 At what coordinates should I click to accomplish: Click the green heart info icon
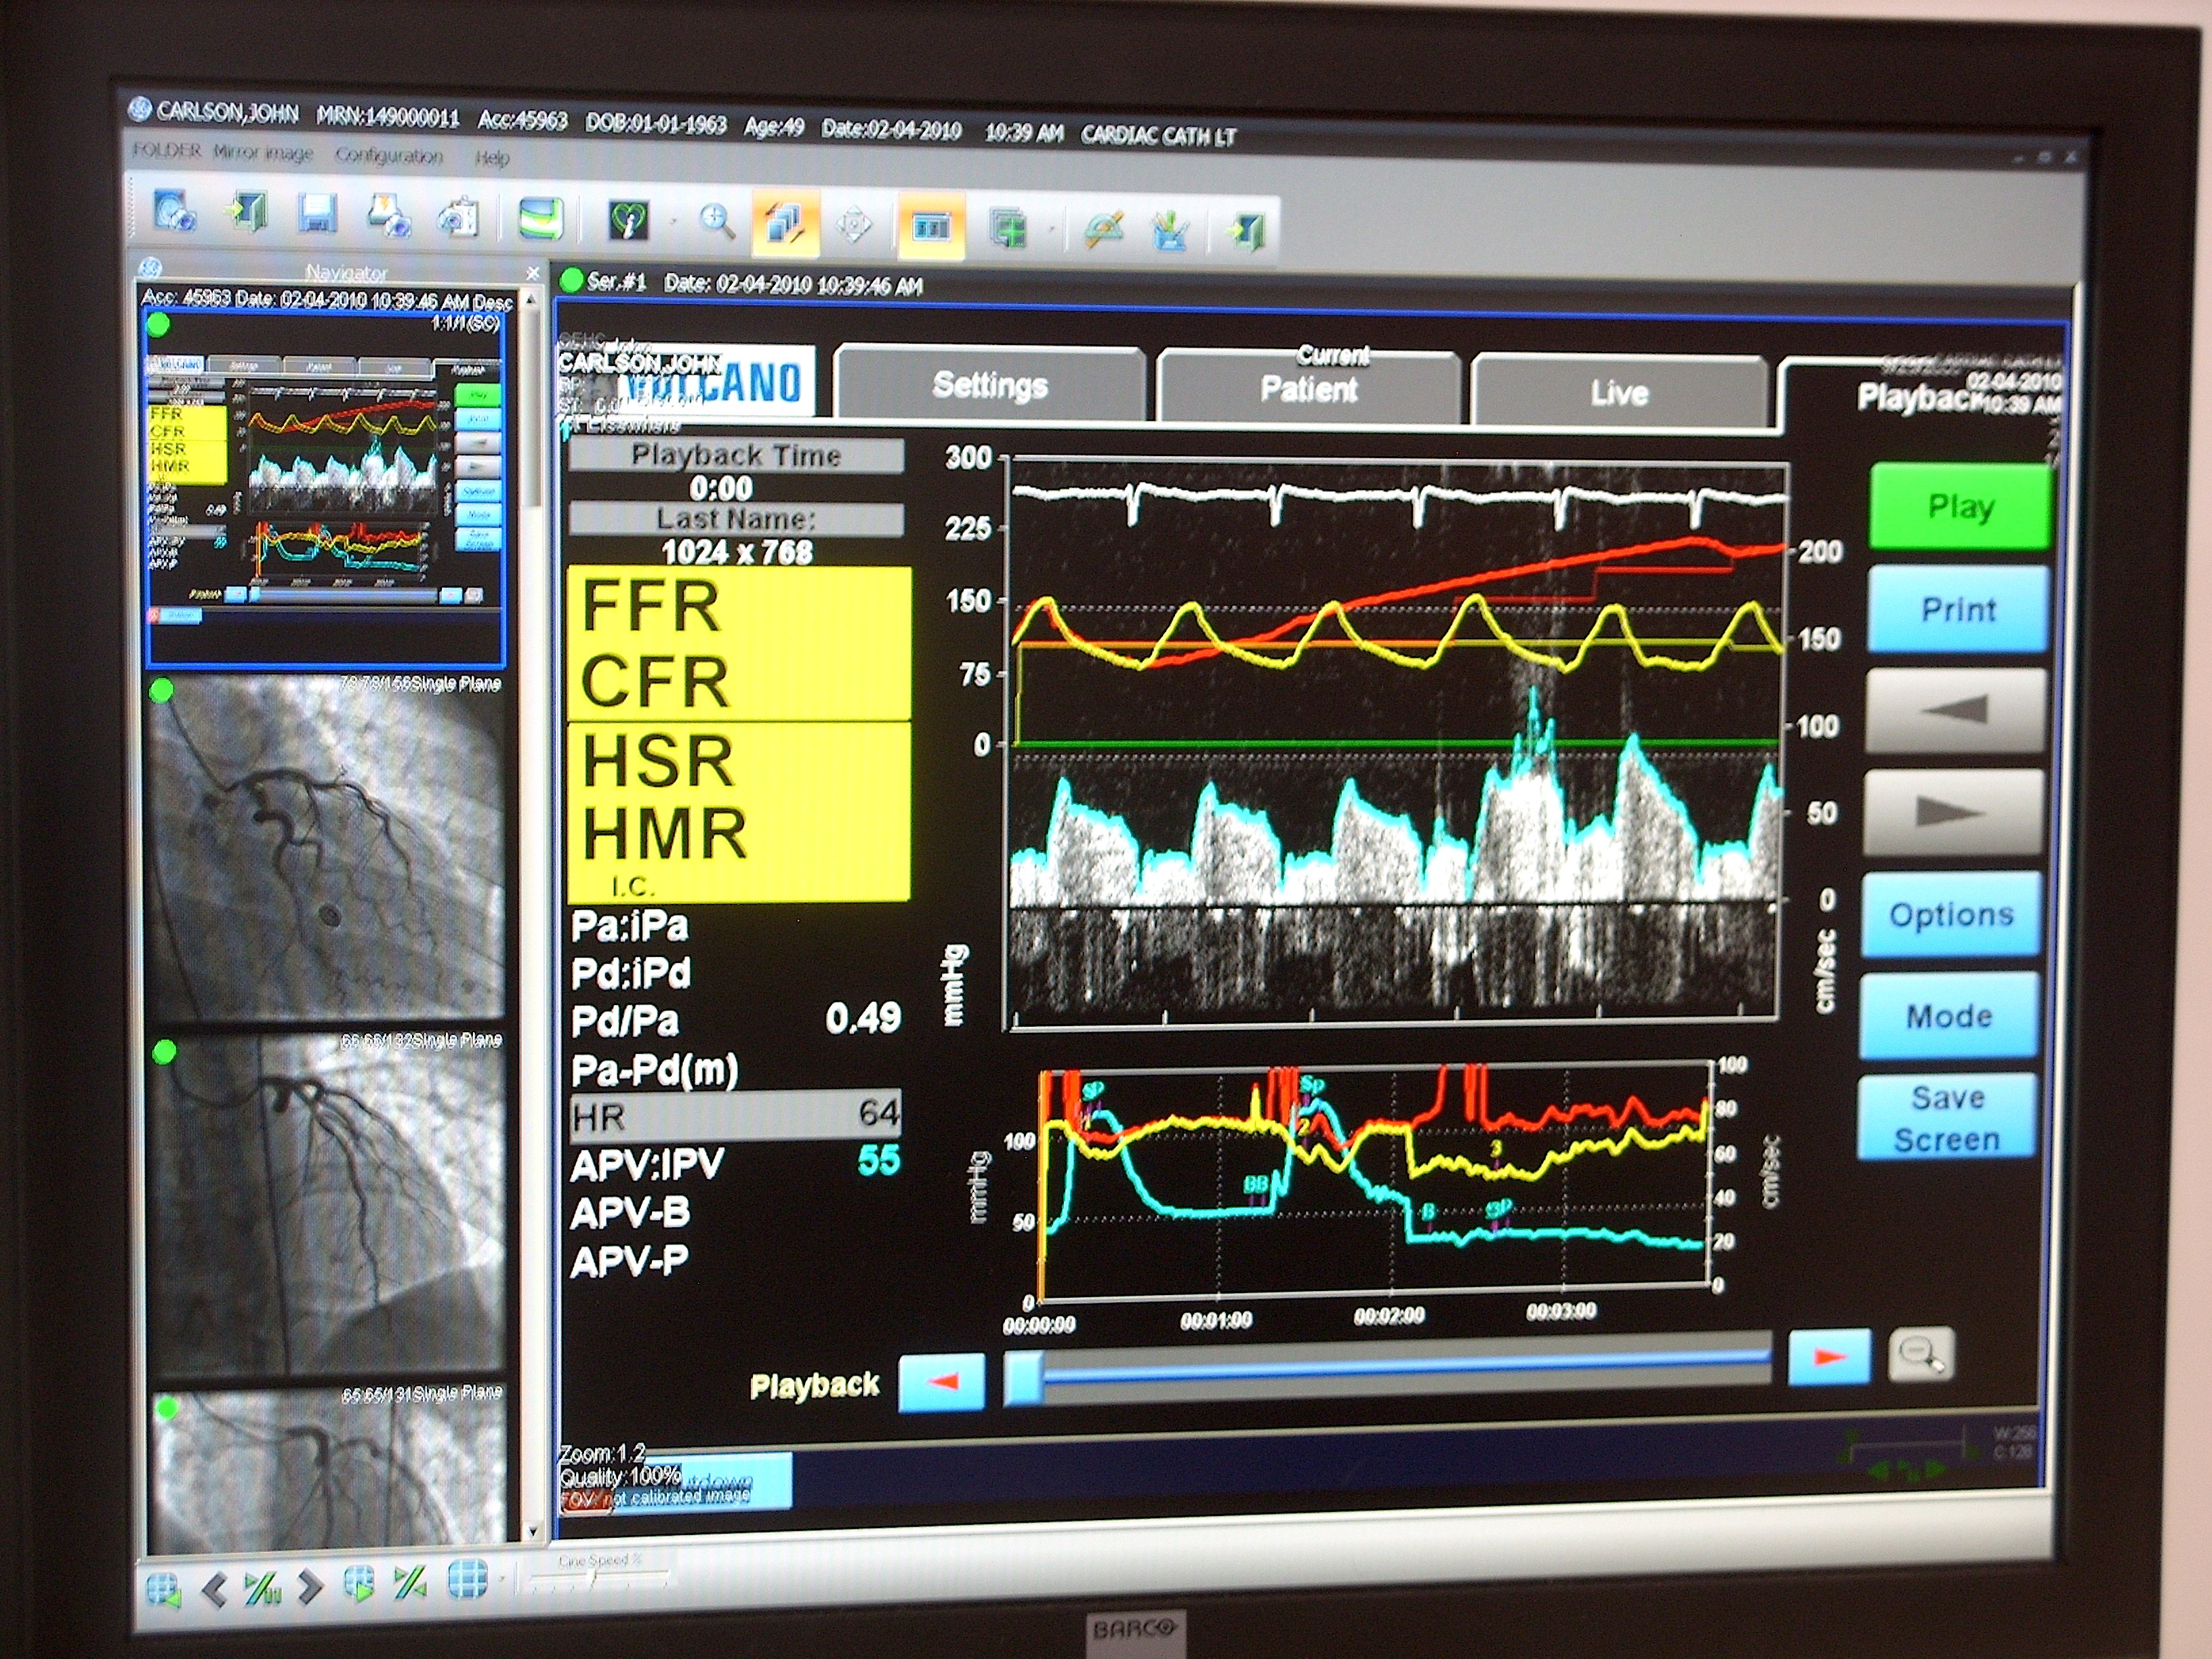[x=628, y=220]
